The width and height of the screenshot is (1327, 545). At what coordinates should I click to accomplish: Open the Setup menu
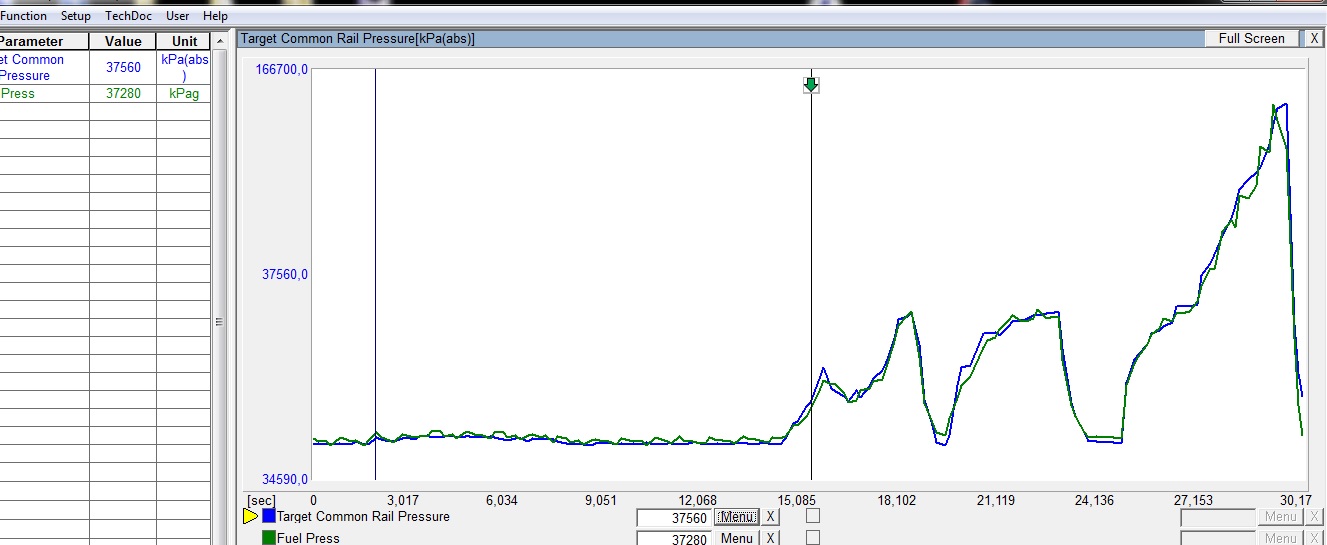[76, 16]
